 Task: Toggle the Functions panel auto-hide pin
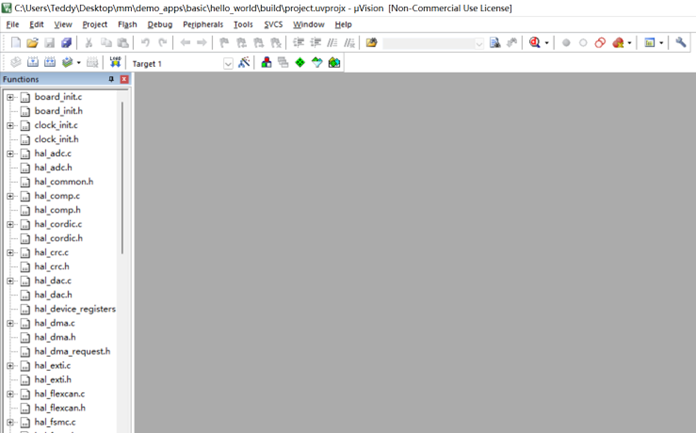pos(111,79)
